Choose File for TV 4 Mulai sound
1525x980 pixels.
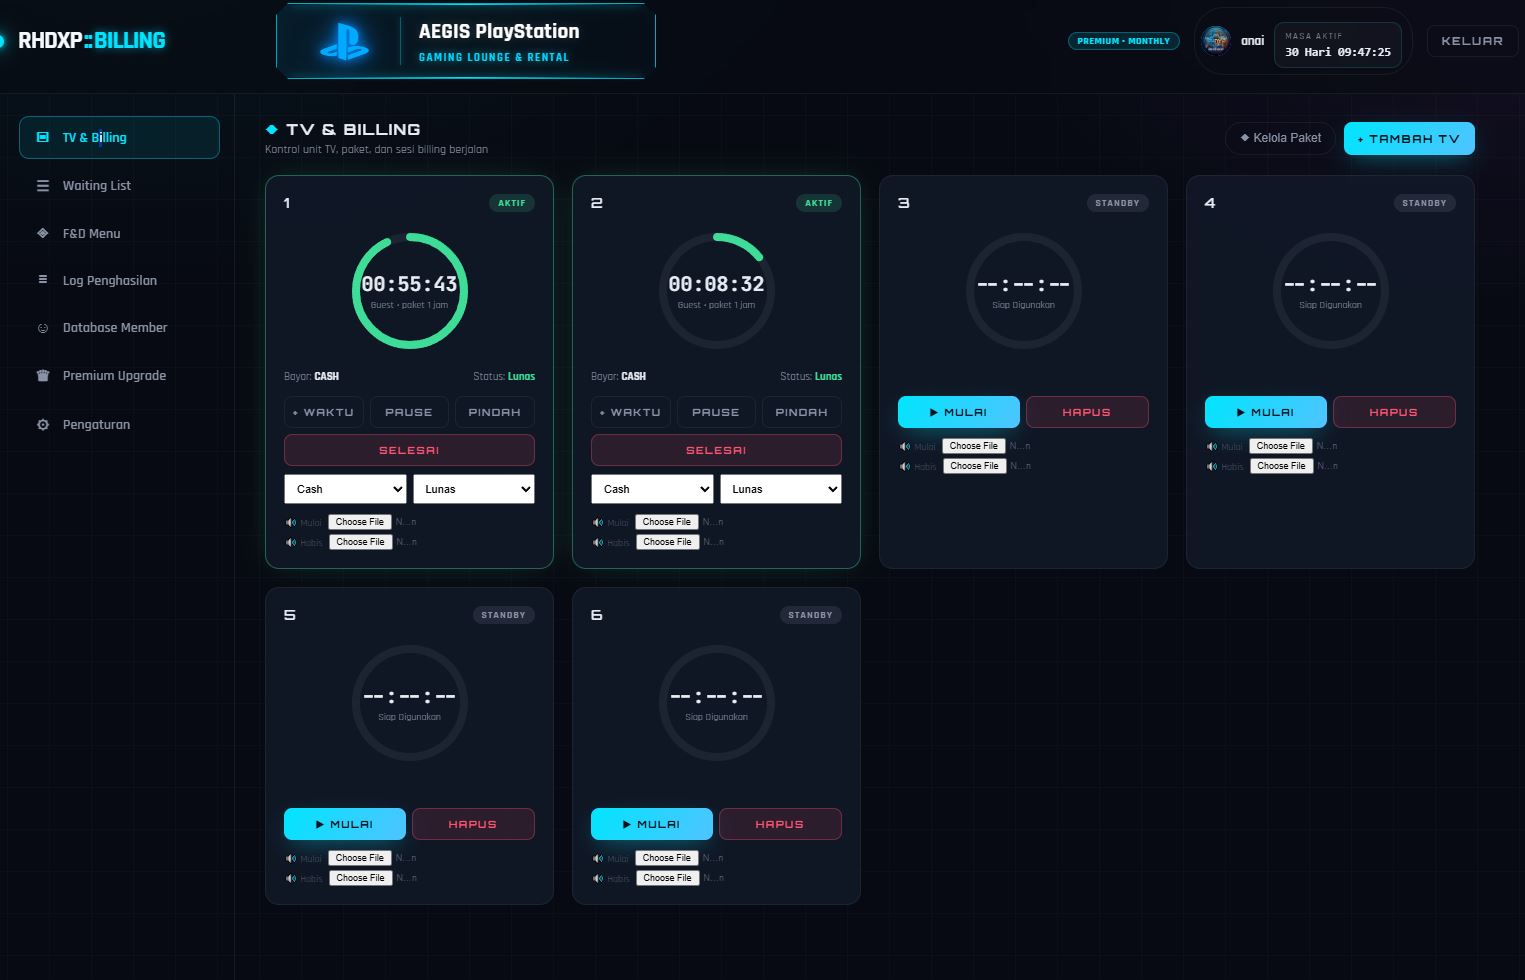point(1281,446)
